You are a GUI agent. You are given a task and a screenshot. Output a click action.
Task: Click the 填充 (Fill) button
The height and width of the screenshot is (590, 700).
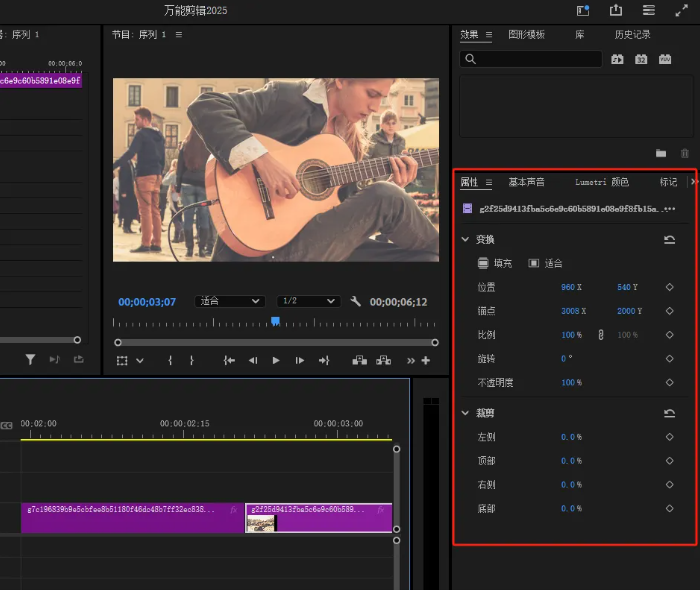tap(494, 263)
